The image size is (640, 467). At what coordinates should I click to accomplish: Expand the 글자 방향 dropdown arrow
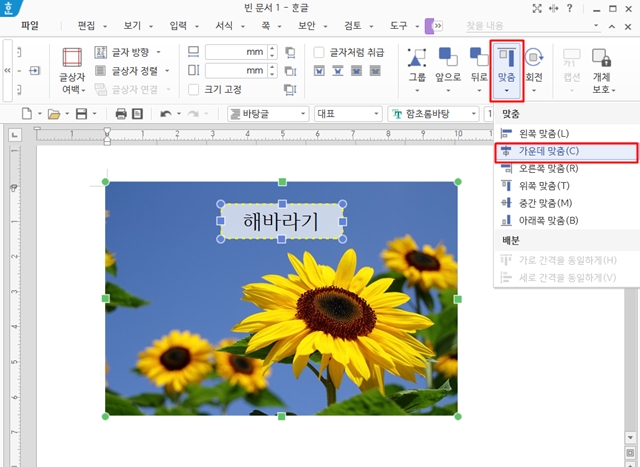(159, 52)
